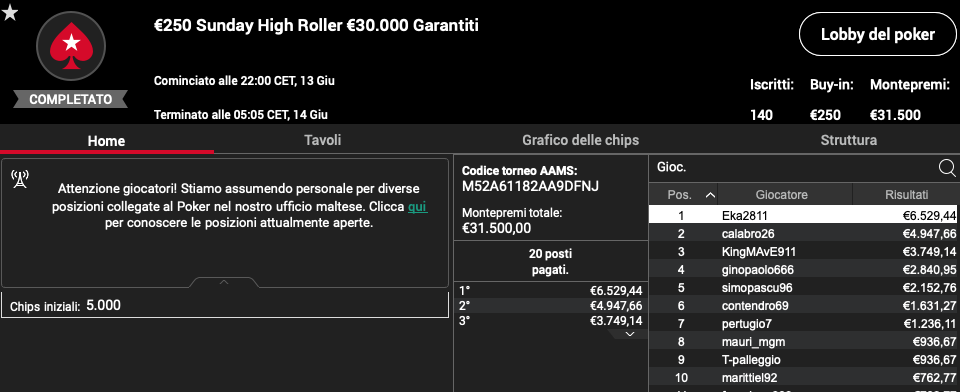Open the Grafico delle chips tab
The image size is (960, 392).
pyautogui.click(x=580, y=140)
